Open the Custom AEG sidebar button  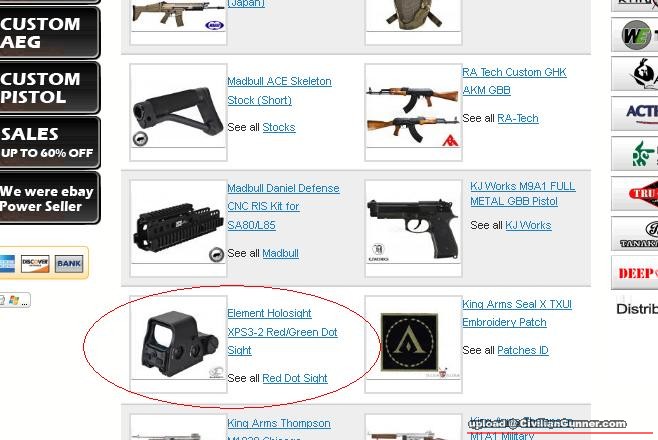click(50, 33)
